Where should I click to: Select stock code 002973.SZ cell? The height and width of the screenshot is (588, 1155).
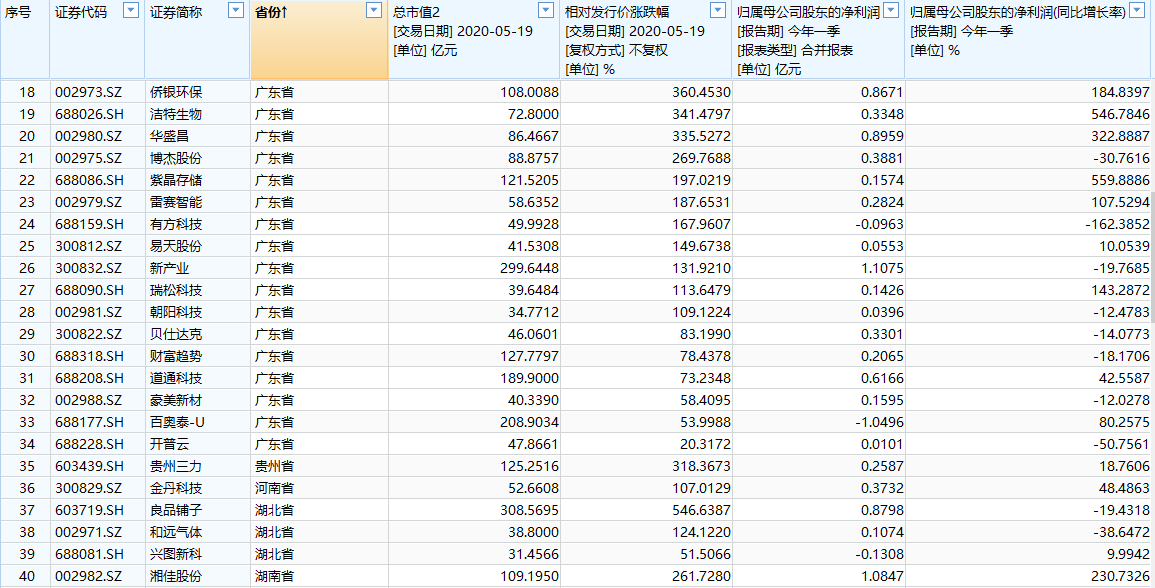click(89, 92)
